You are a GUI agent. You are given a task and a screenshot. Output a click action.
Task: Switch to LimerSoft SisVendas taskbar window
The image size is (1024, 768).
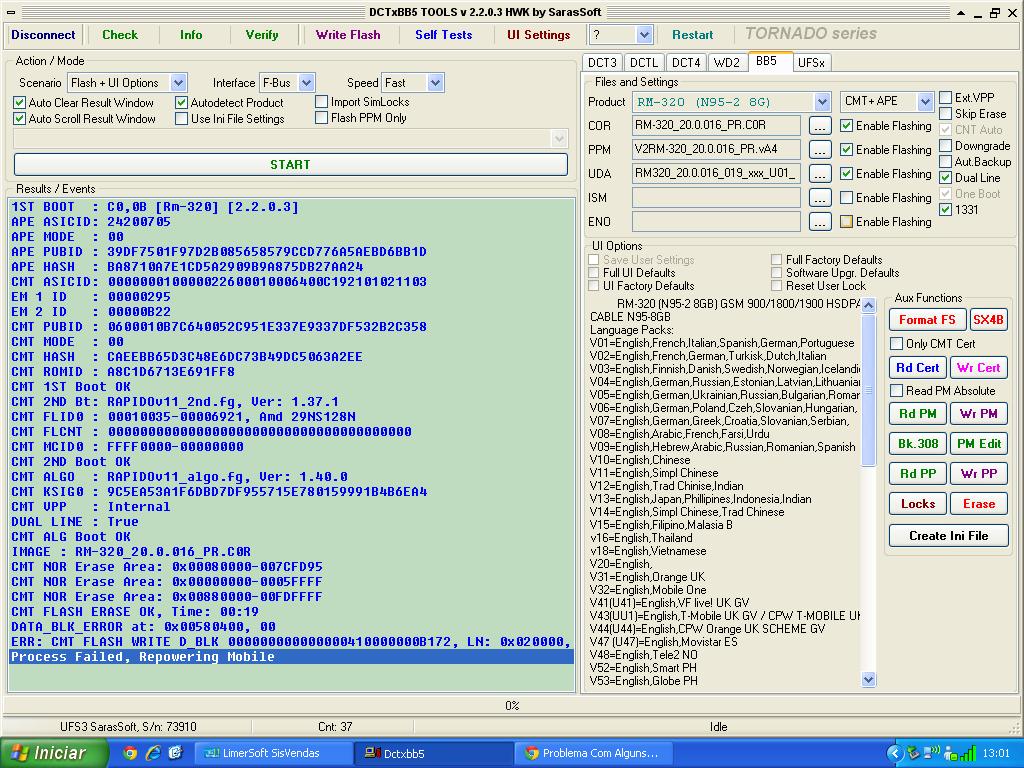(273, 753)
